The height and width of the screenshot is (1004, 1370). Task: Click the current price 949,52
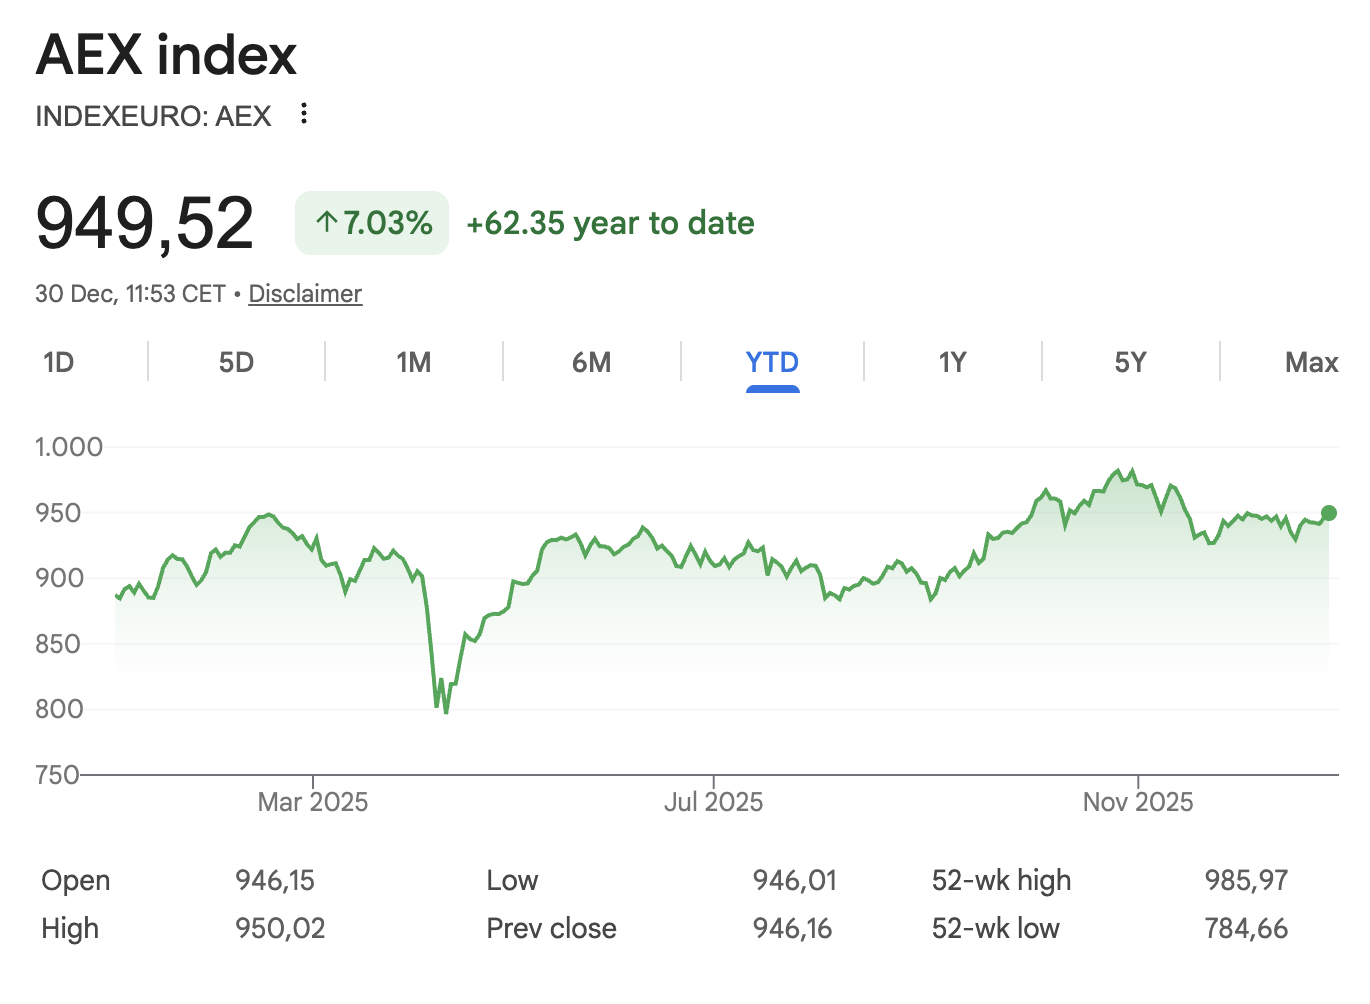pos(145,223)
